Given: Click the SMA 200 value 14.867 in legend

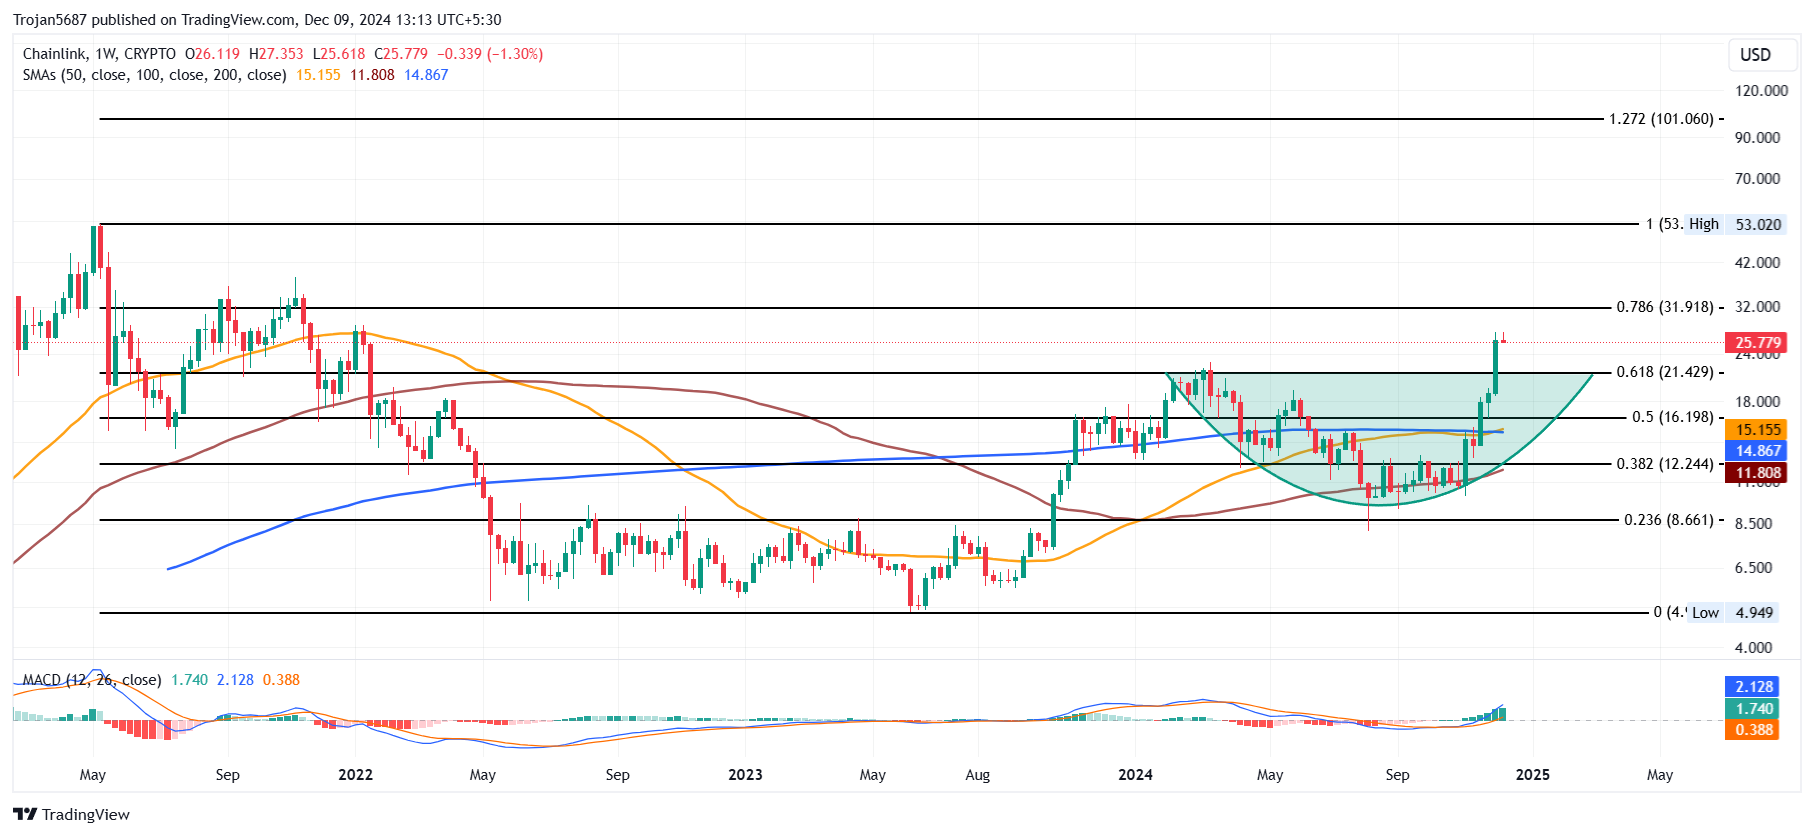Looking at the screenshot, I should click(x=426, y=75).
